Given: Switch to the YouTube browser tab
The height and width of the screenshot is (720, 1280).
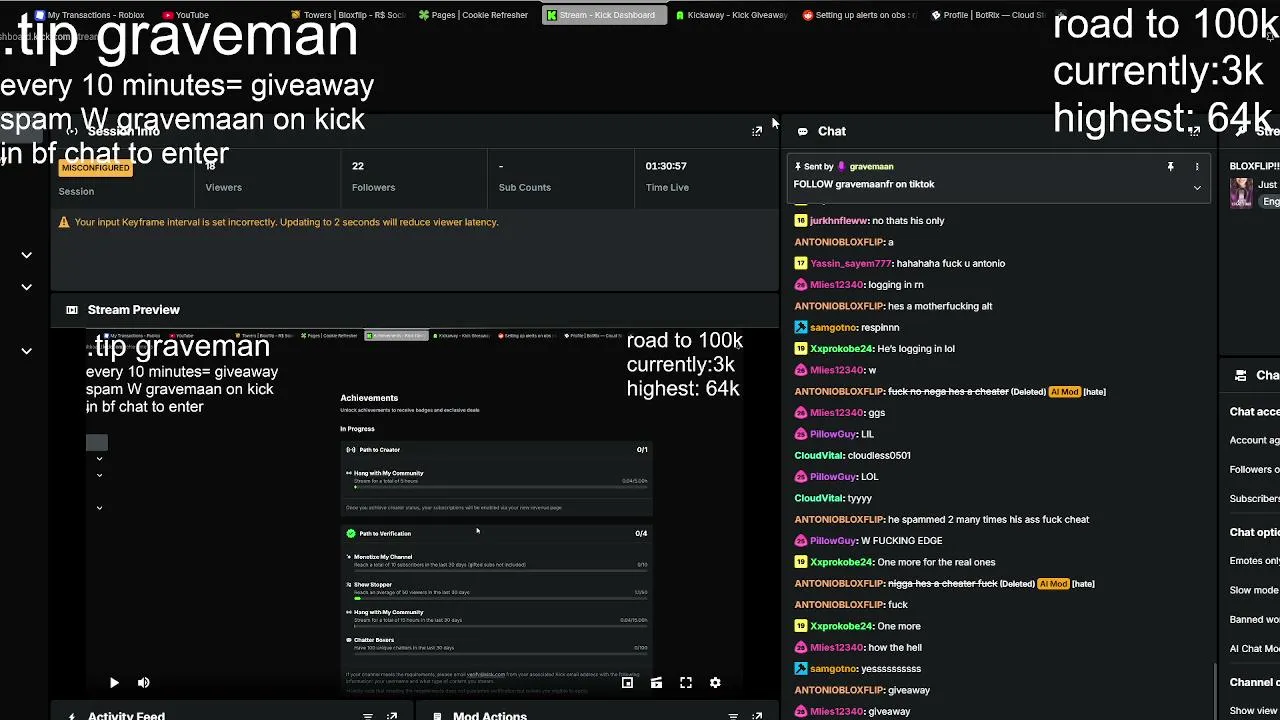Looking at the screenshot, I should pos(186,15).
